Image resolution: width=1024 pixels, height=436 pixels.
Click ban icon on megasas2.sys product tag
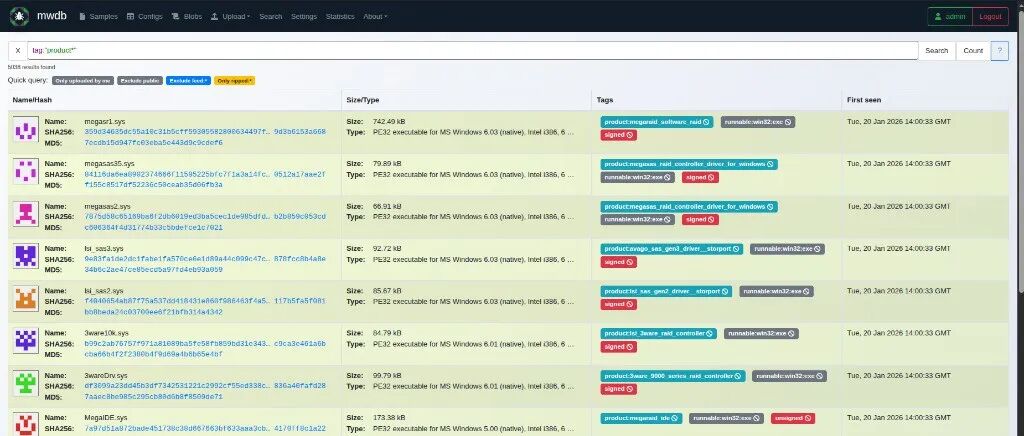[770, 206]
